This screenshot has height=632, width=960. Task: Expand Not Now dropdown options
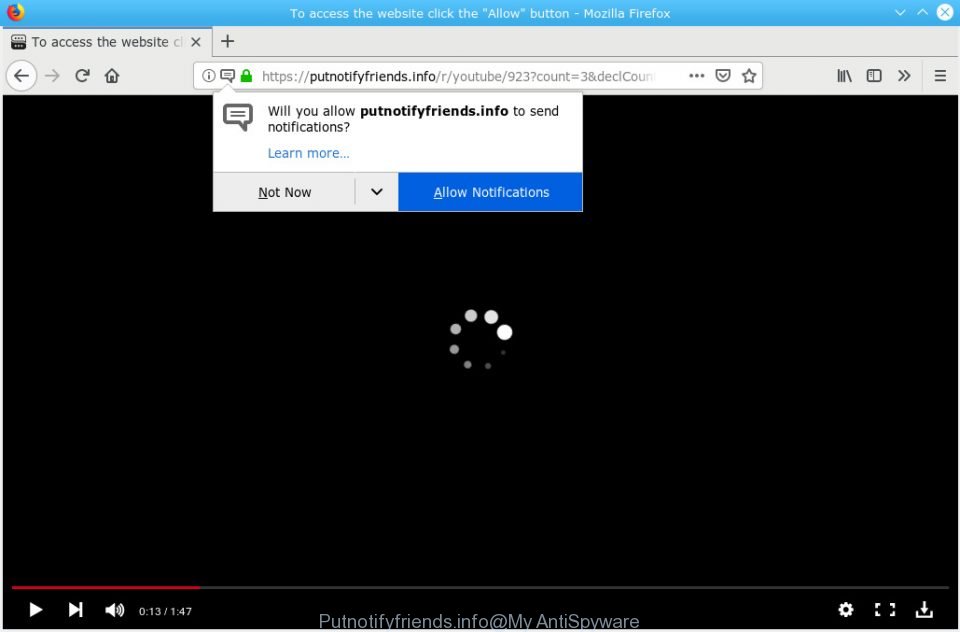[x=377, y=192]
